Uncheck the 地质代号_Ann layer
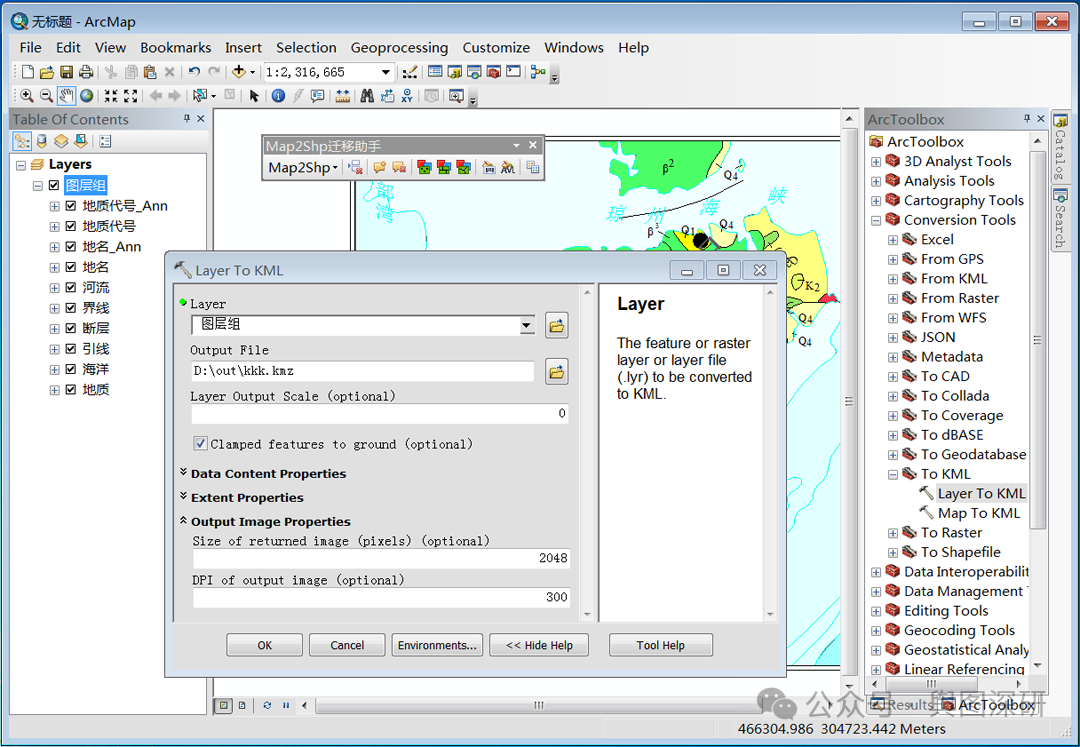This screenshot has width=1080, height=747. (70, 206)
